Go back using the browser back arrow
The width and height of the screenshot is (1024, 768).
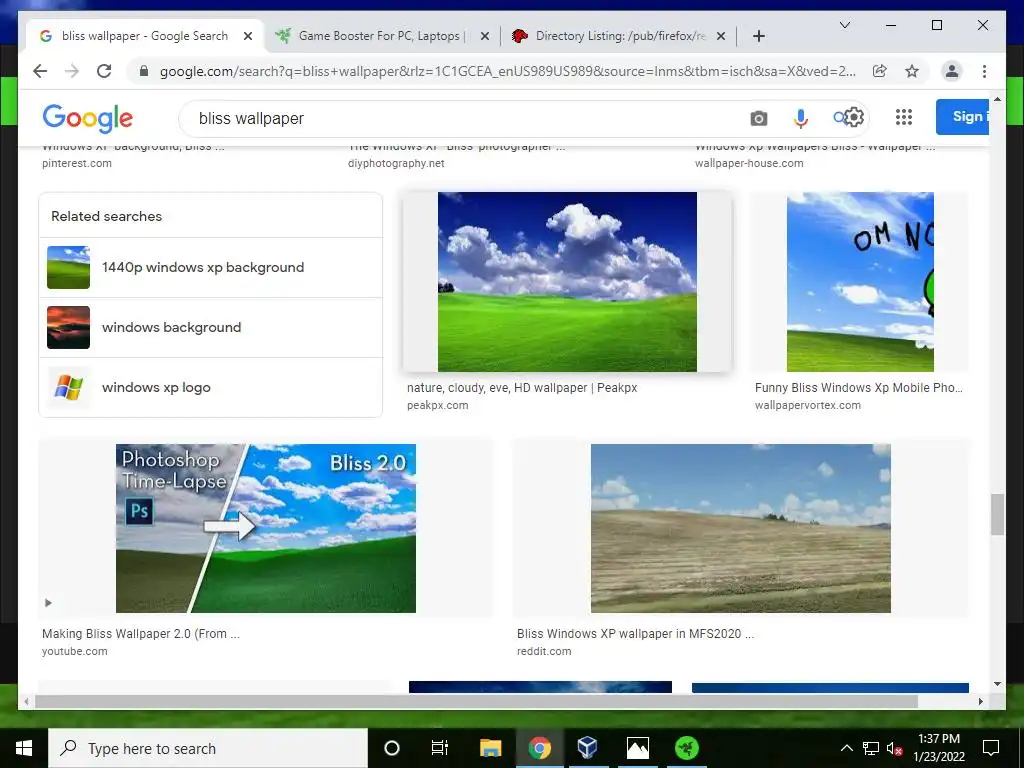[x=40, y=71]
